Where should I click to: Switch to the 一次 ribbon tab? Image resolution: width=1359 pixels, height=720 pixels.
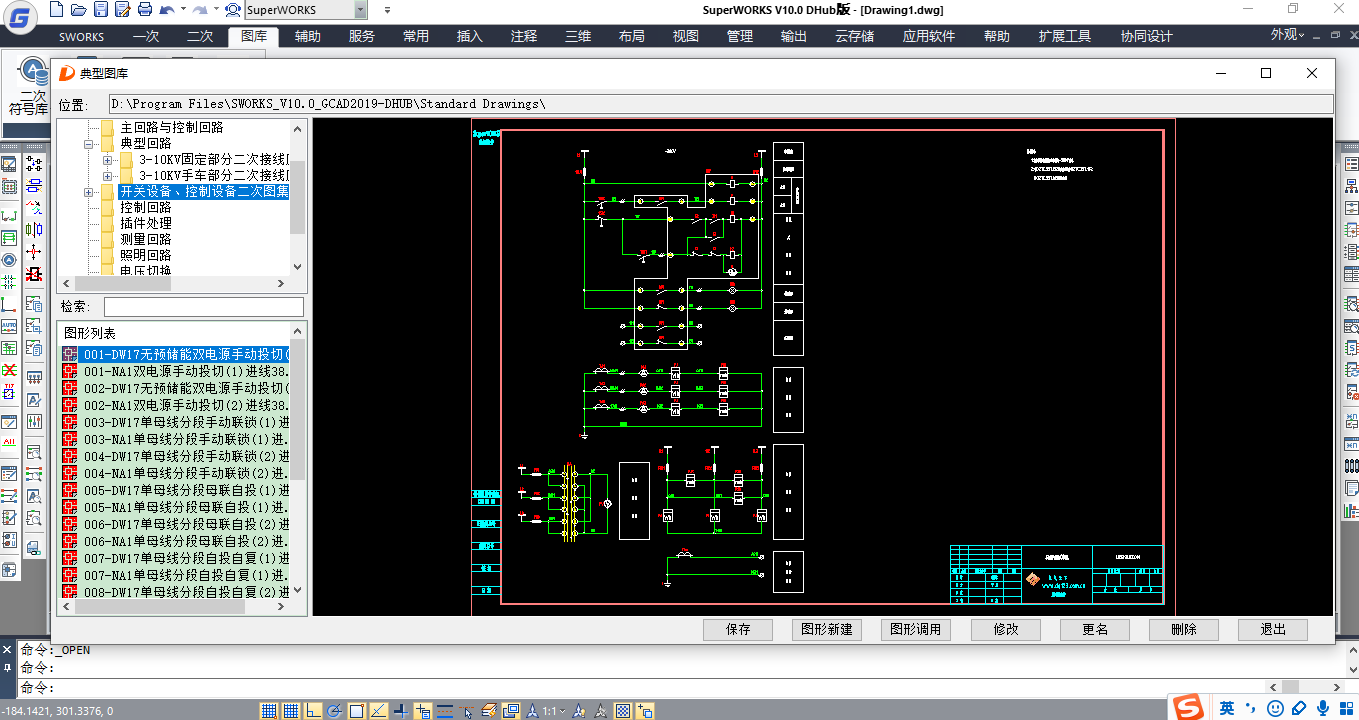[146, 36]
